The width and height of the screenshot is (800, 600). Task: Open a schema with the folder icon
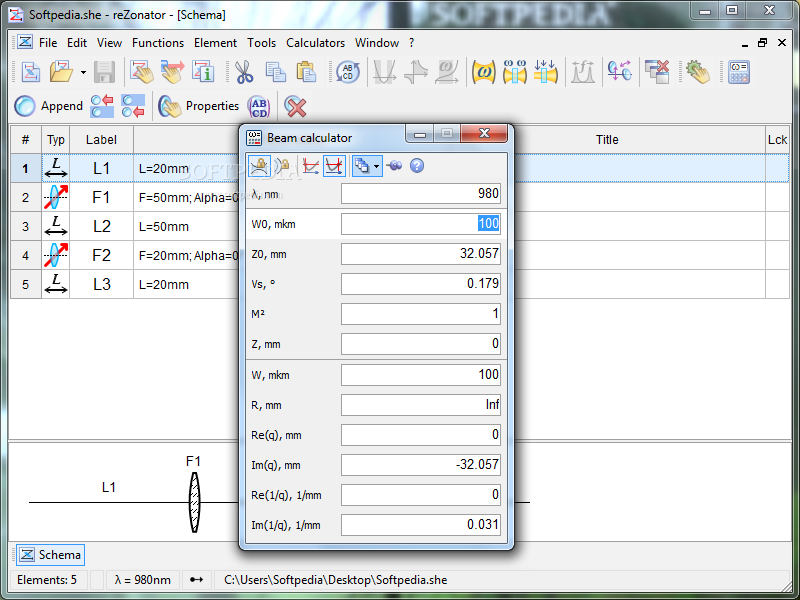(61, 72)
